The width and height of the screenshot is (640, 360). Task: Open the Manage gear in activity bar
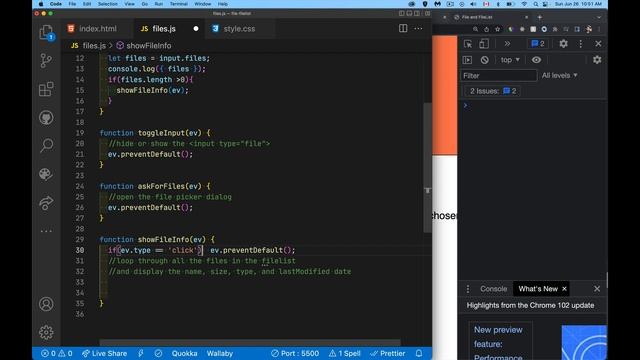click(46, 332)
